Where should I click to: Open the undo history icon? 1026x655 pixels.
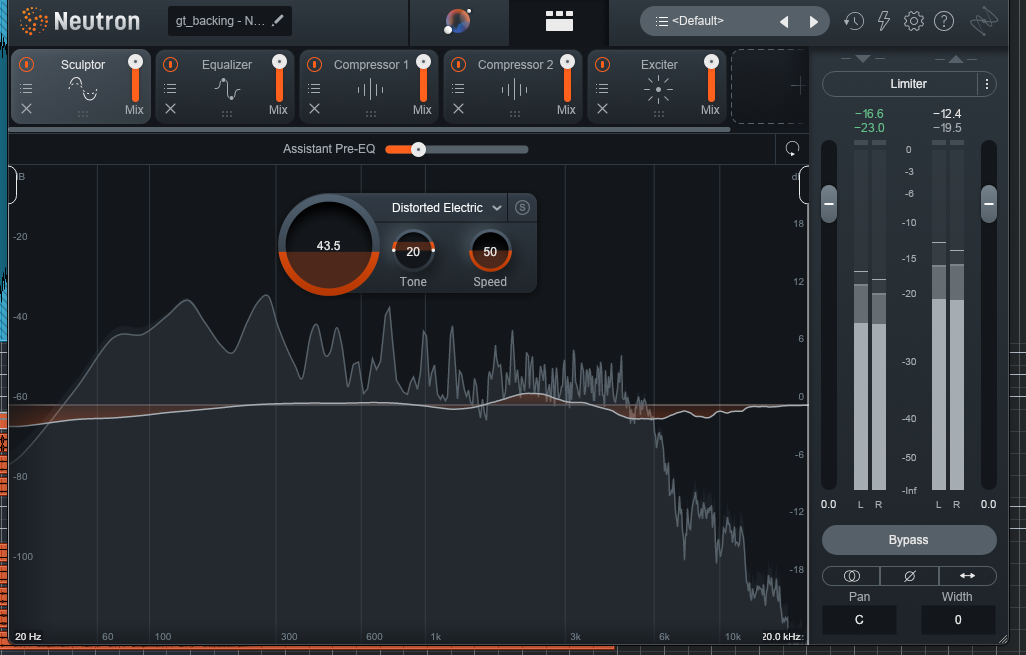point(853,21)
